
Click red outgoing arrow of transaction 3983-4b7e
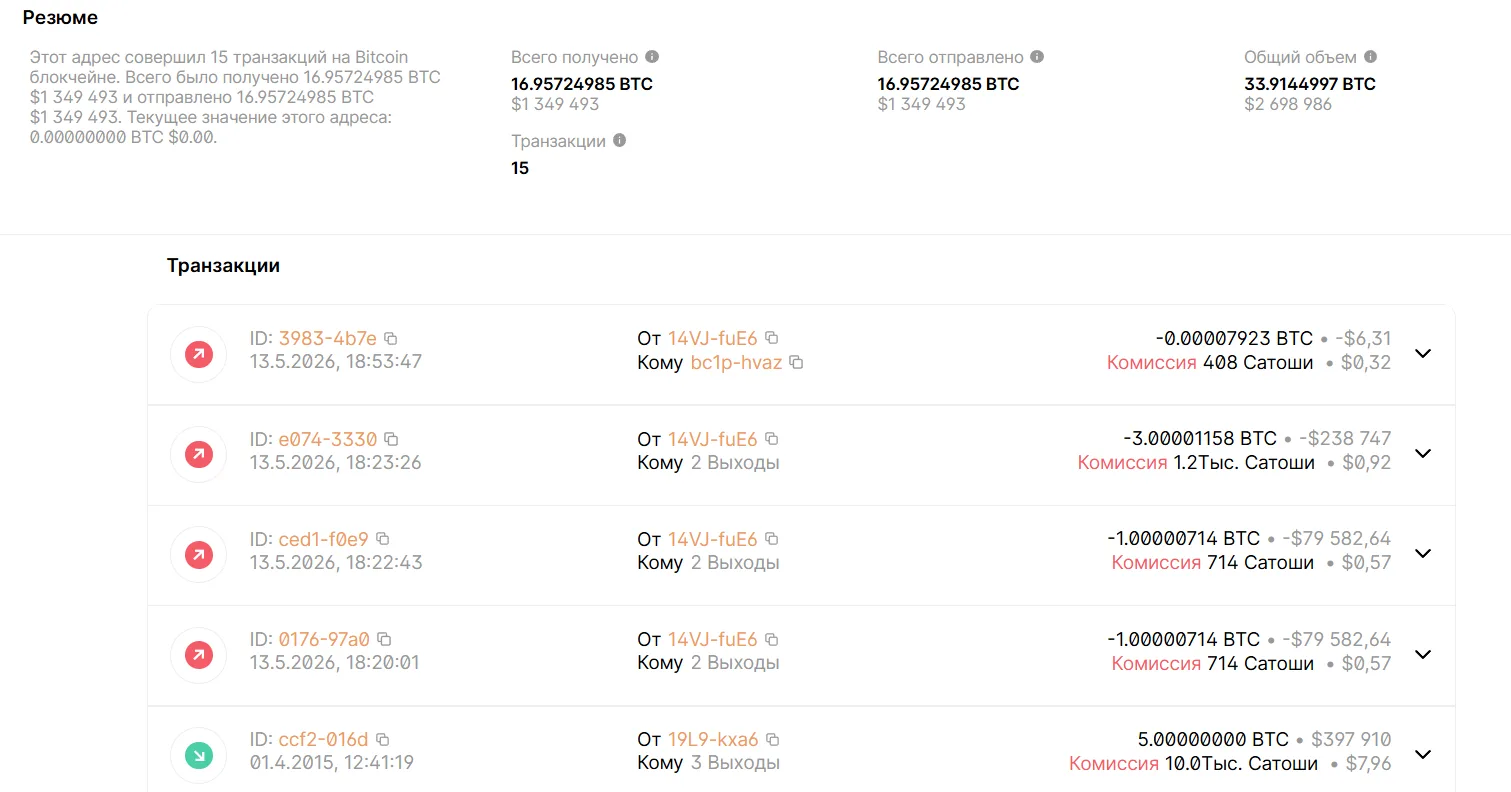199,354
